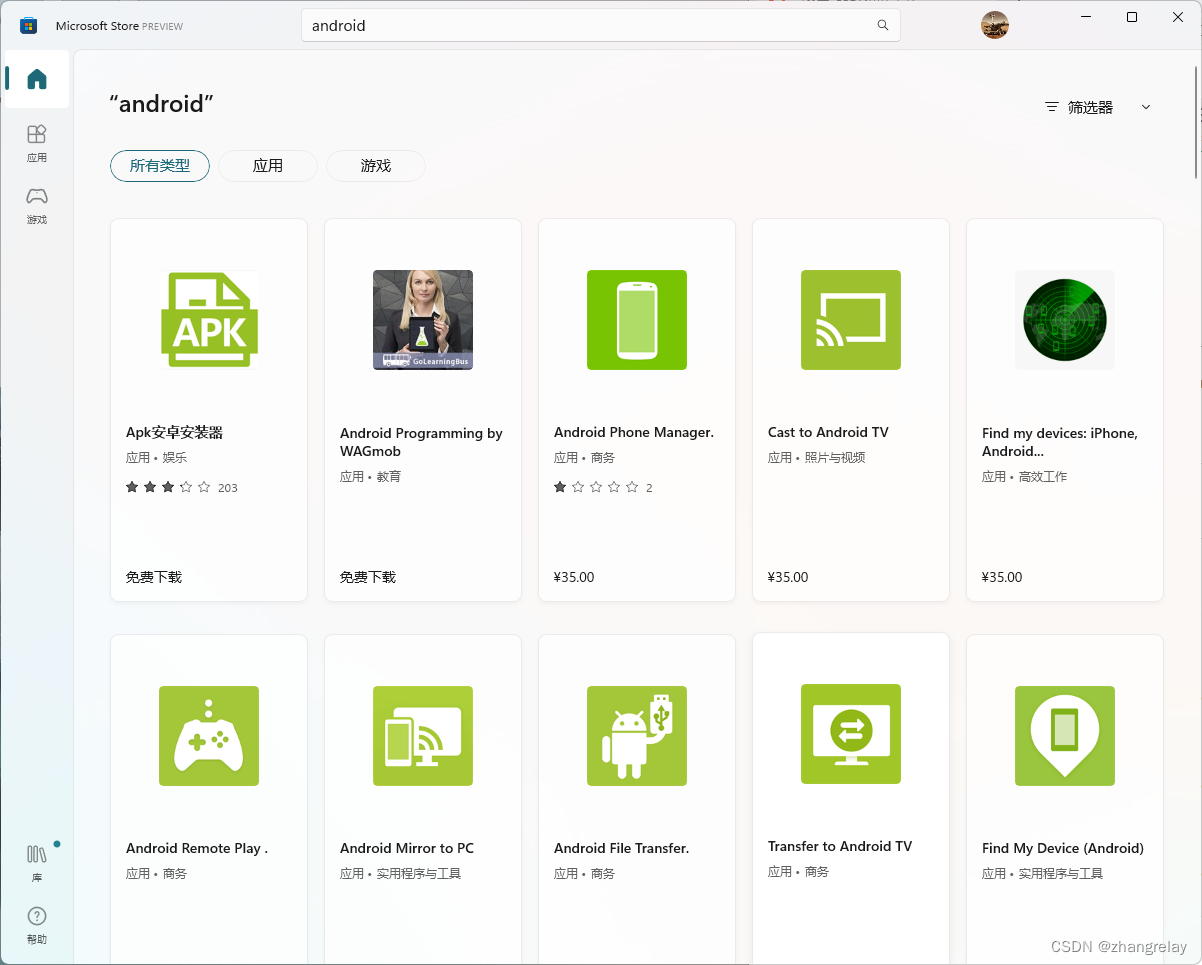Click 实用程序与工具 under Android Mirror to PC
The height and width of the screenshot is (965, 1202).
(x=418, y=874)
